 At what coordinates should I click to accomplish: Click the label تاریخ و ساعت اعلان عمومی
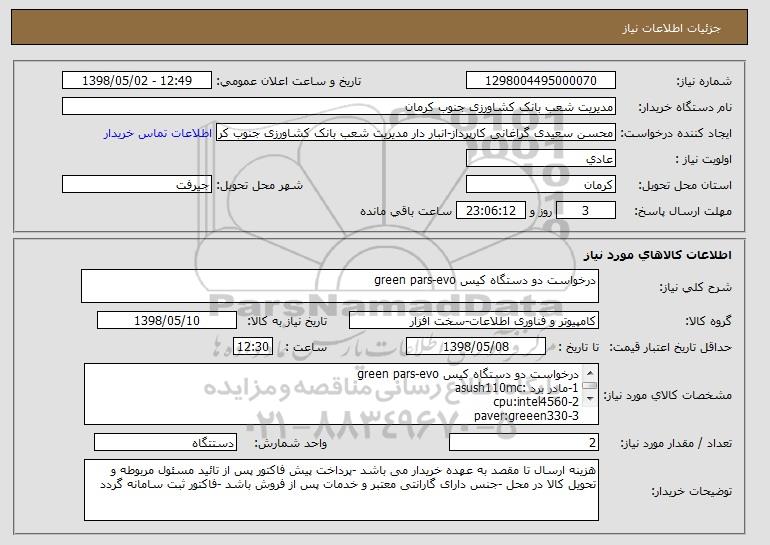click(x=289, y=81)
